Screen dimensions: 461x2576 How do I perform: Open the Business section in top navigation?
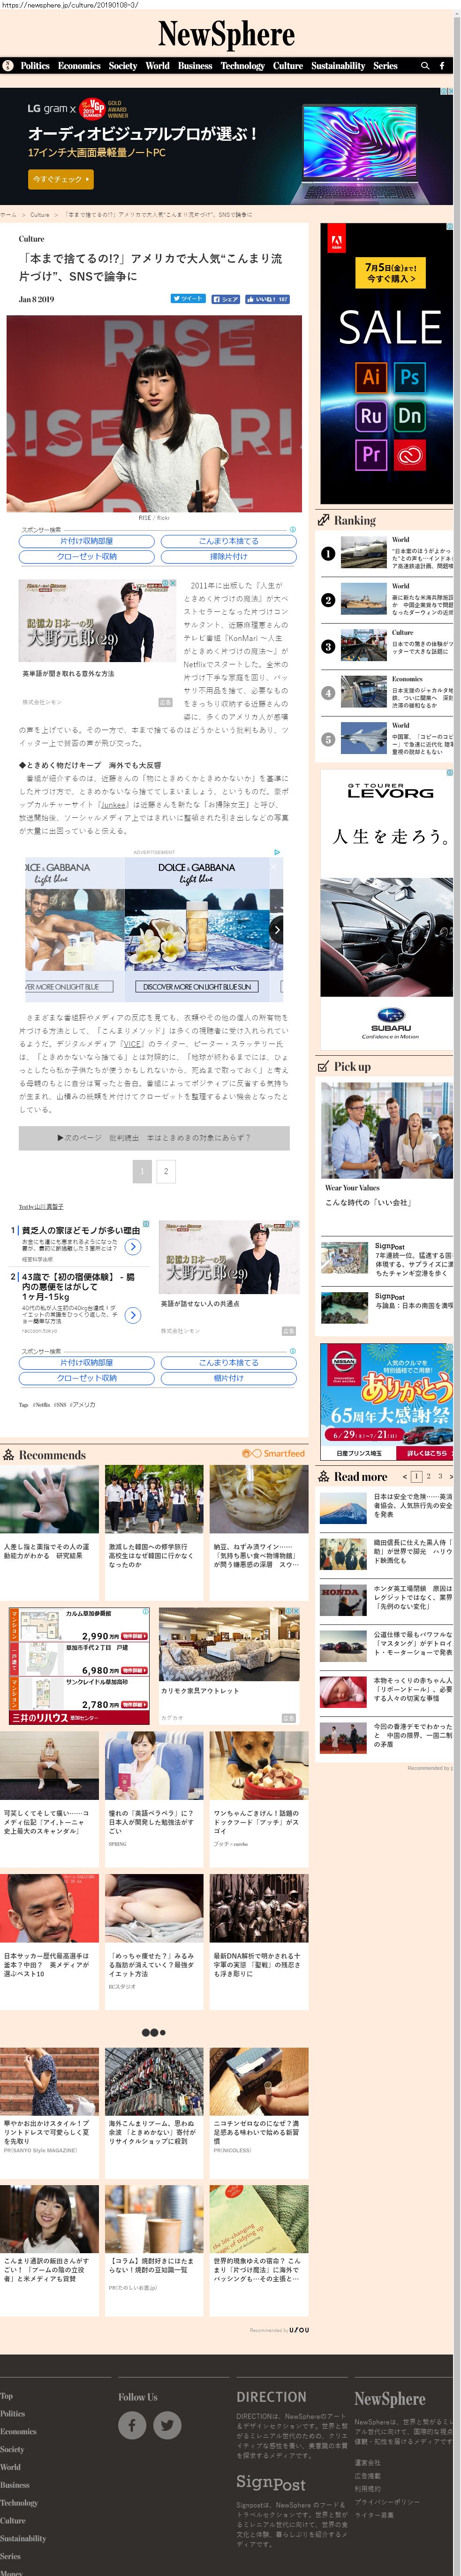(195, 66)
